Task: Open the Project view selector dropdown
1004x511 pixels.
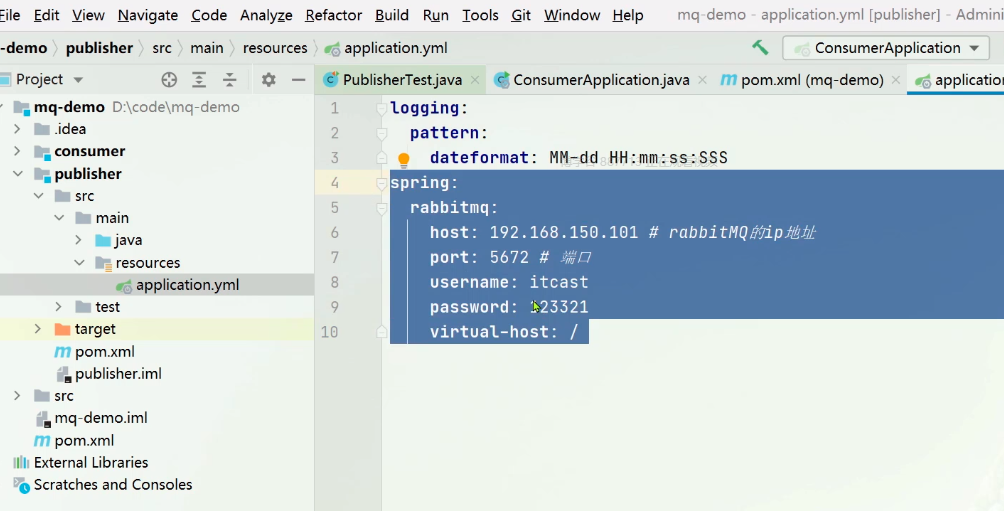Action: (x=78, y=79)
